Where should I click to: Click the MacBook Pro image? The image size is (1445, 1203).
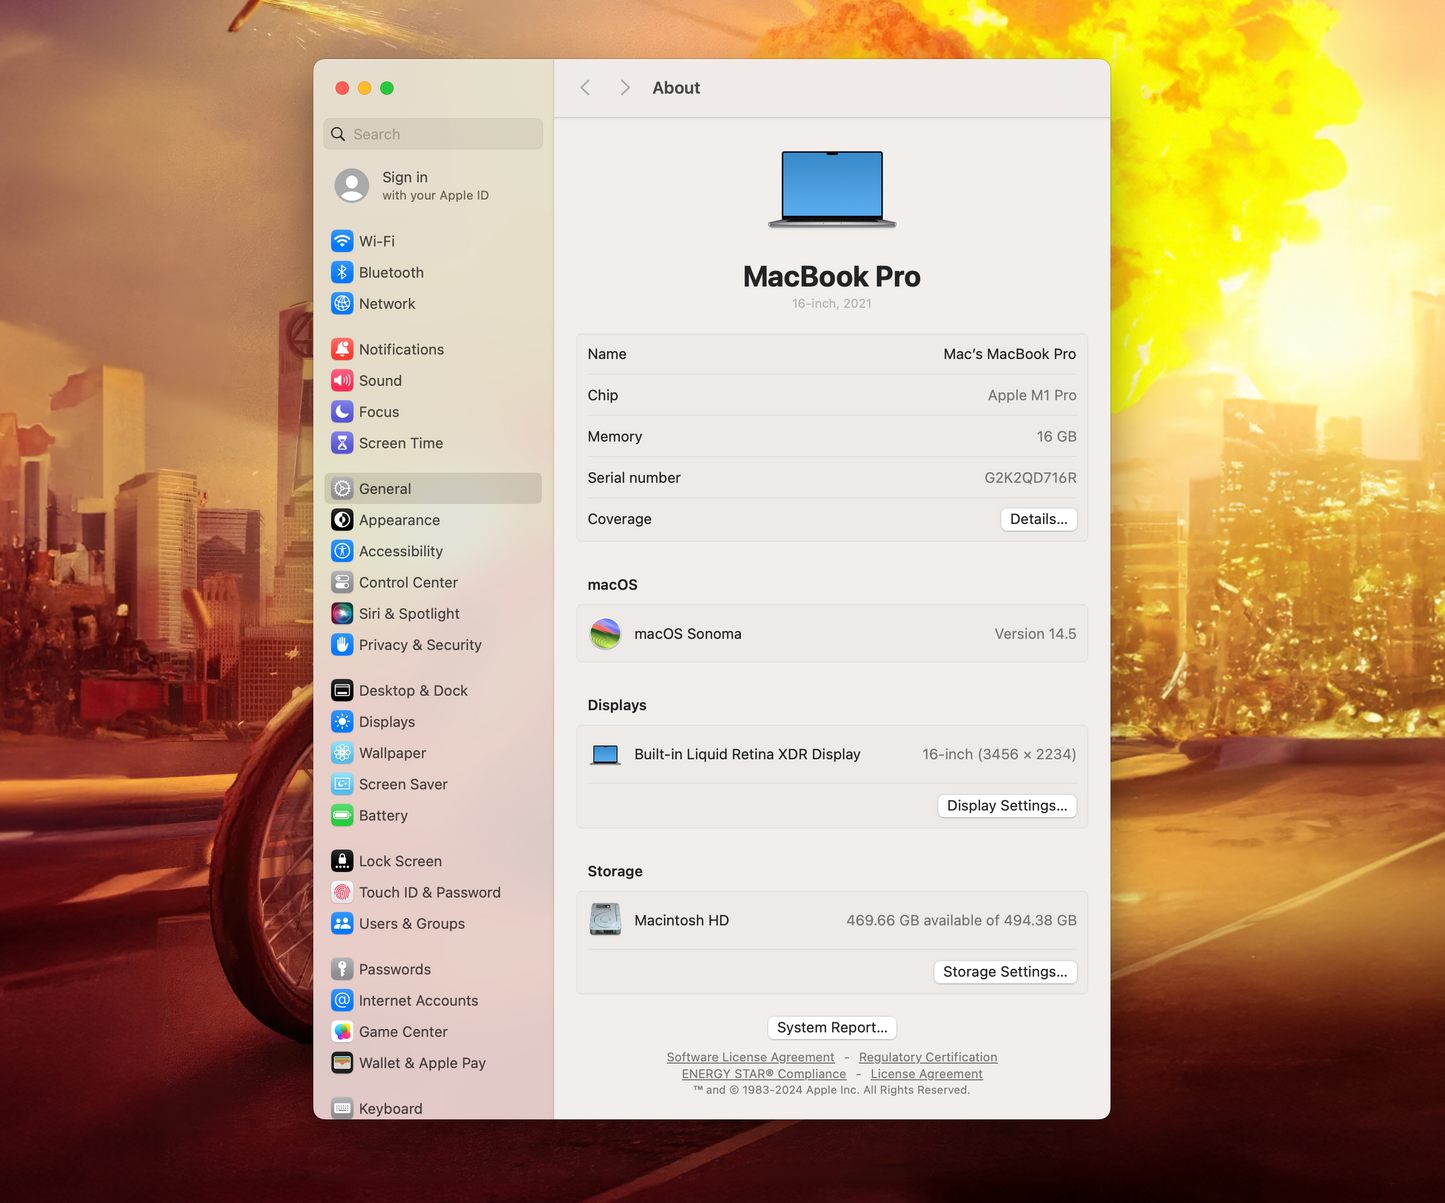[832, 189]
